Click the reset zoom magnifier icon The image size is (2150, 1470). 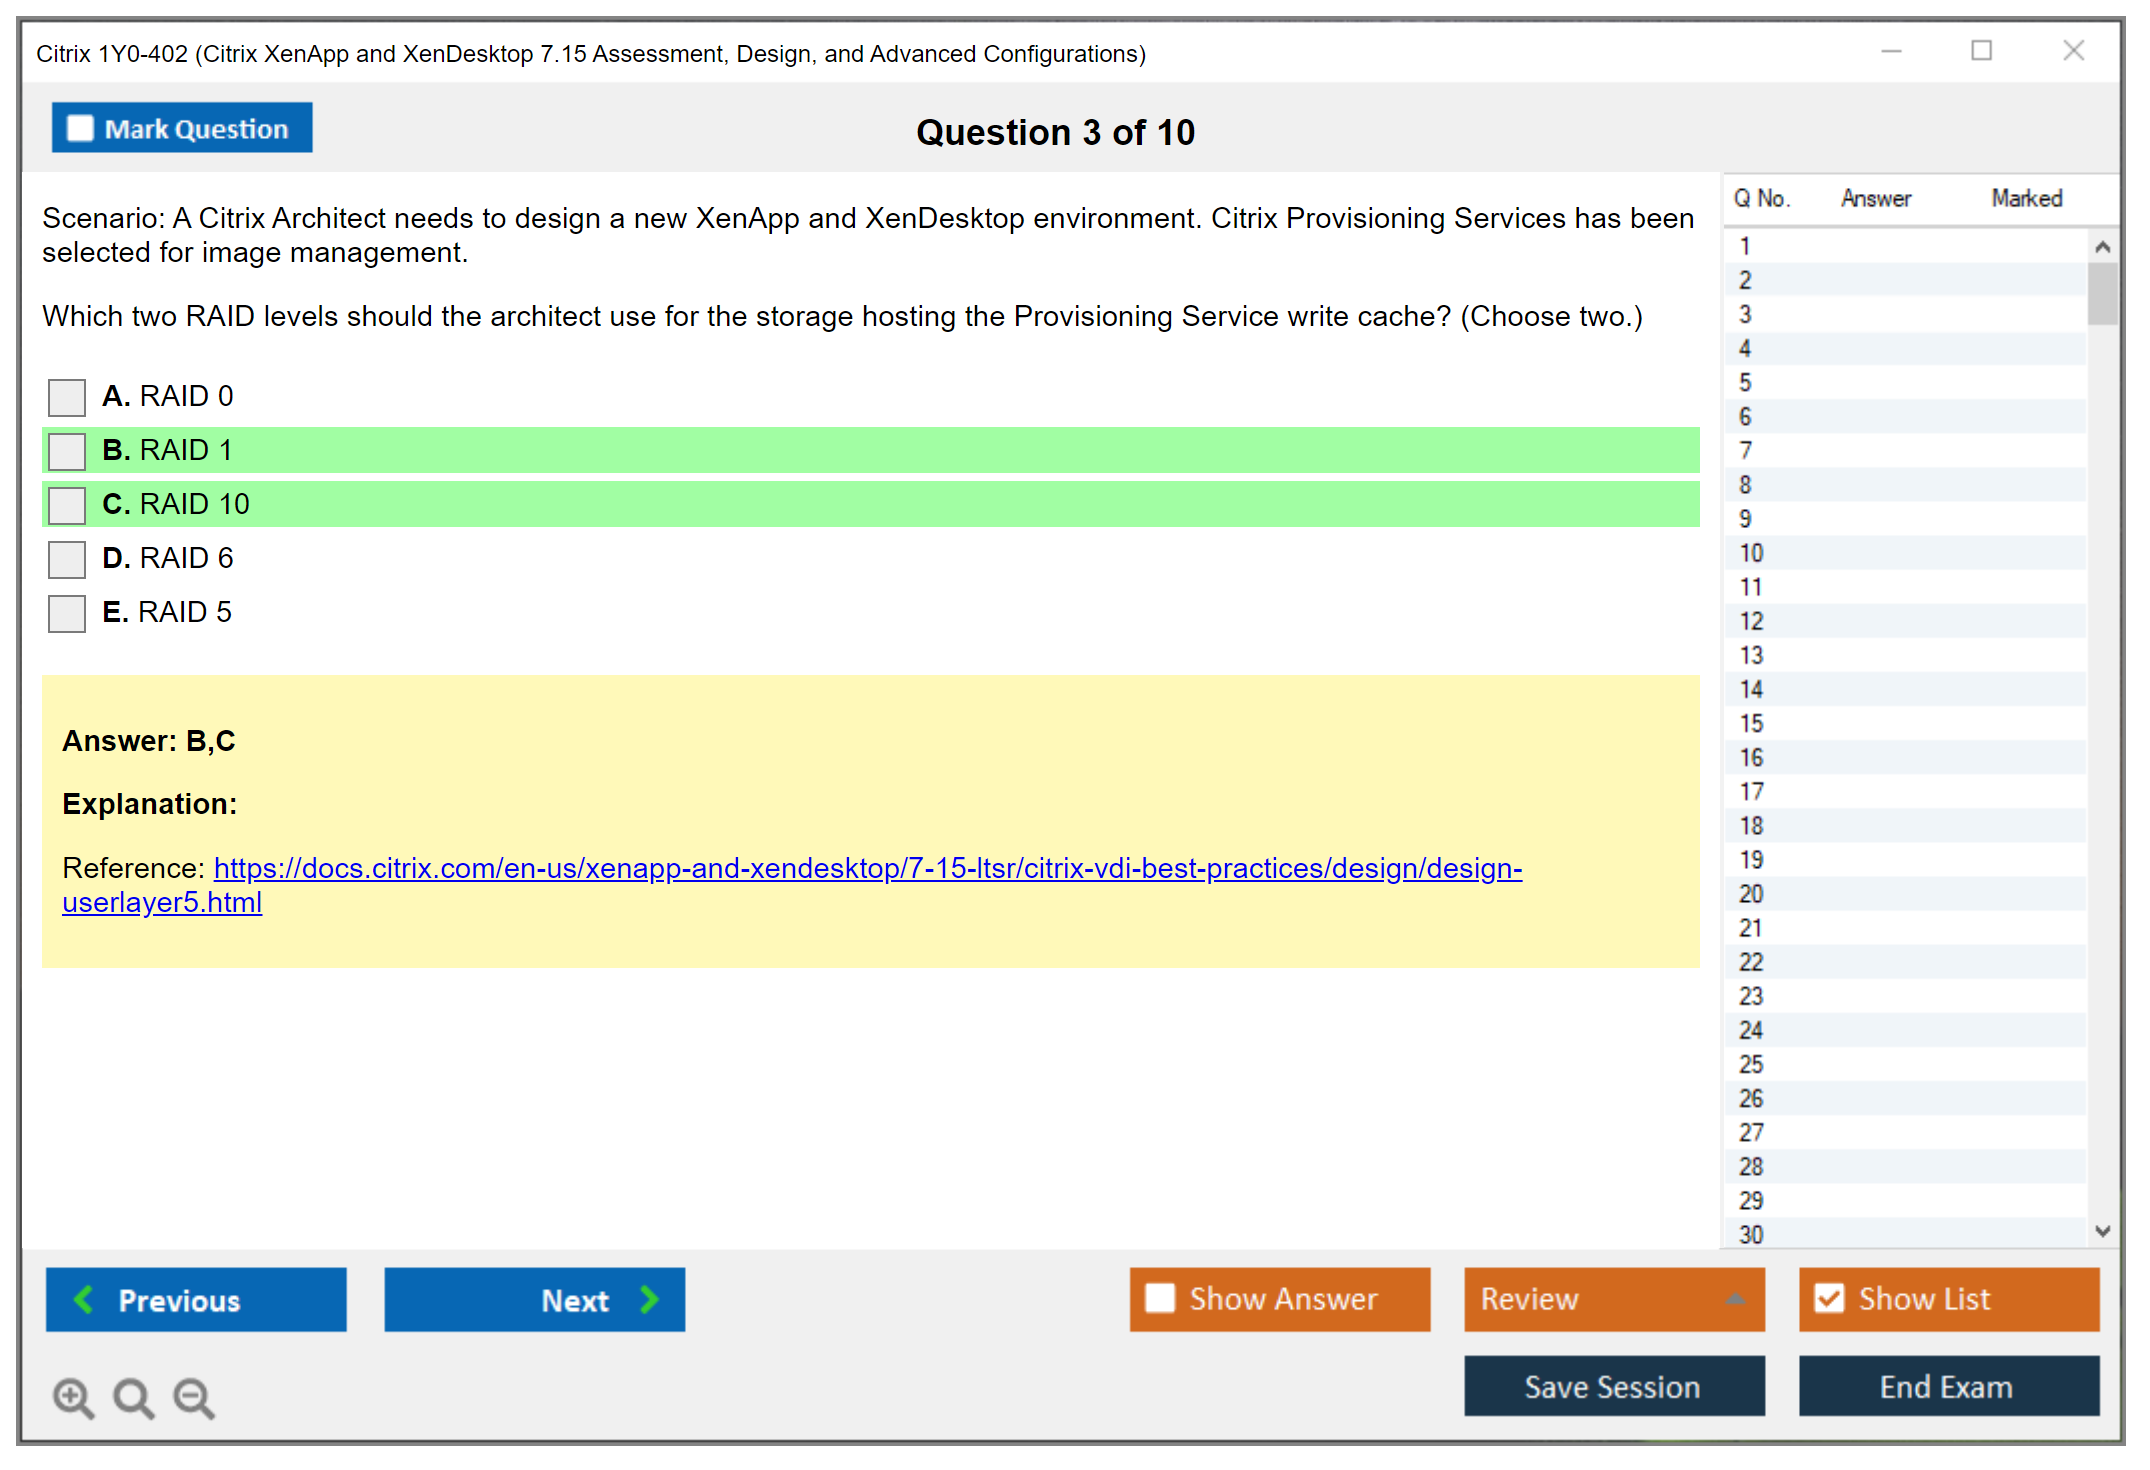(x=133, y=1397)
